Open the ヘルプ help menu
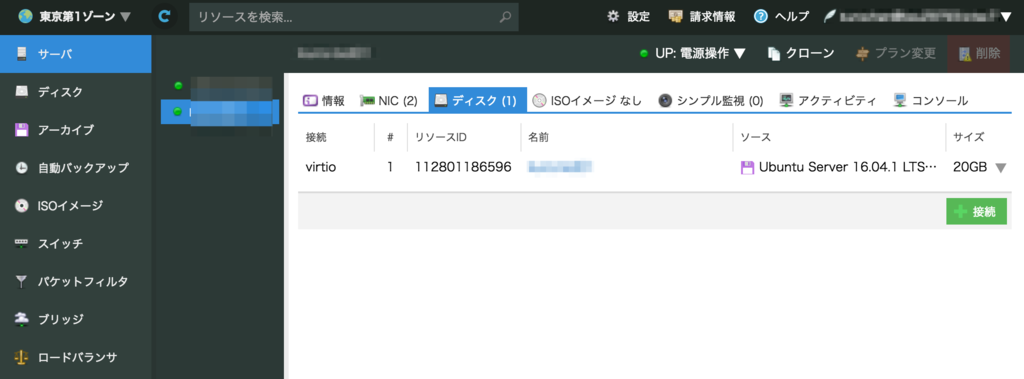 (x=781, y=16)
